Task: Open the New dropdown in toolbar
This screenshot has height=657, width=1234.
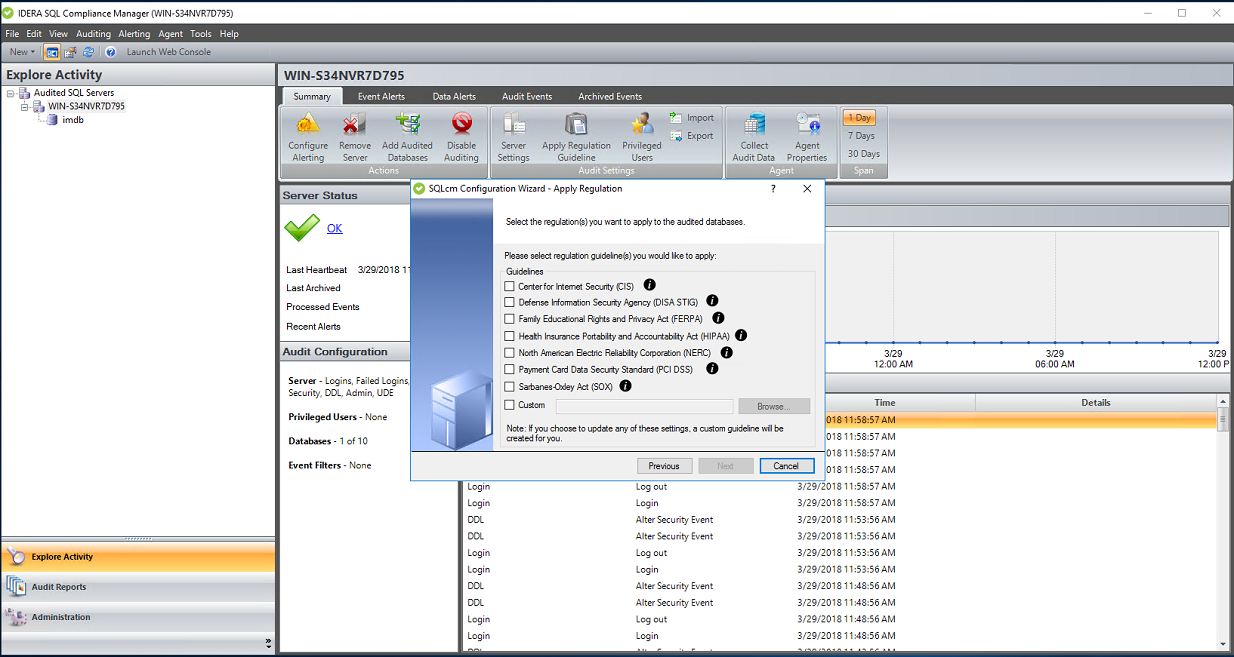Action: pos(21,52)
